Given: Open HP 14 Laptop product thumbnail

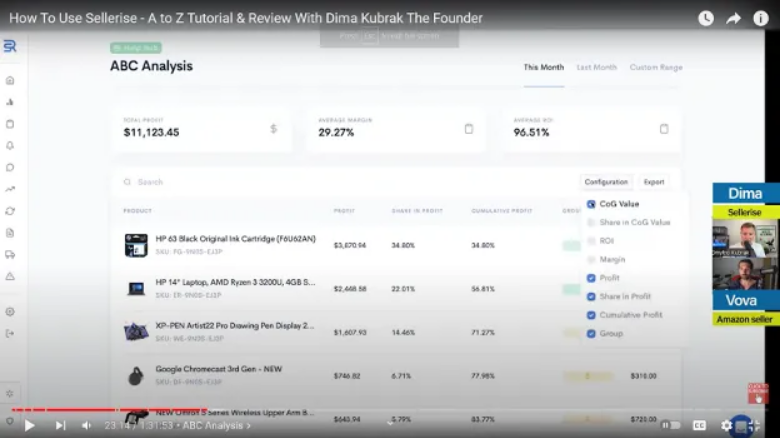Looking at the screenshot, I should click(136, 289).
